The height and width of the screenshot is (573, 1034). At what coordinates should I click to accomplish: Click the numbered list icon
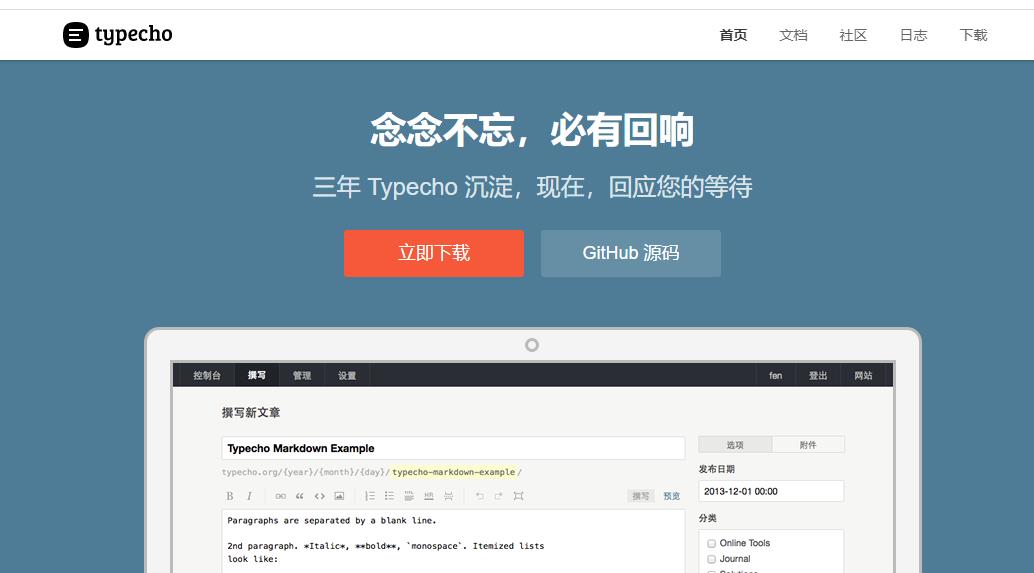370,496
